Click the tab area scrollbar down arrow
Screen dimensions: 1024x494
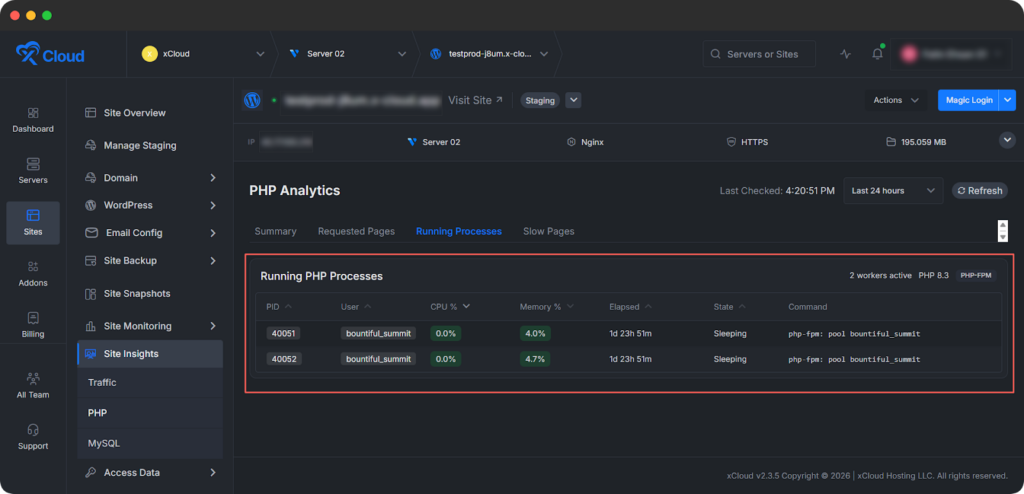click(1003, 238)
